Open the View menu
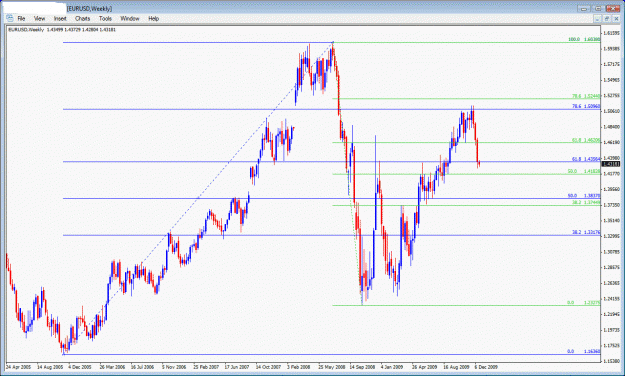This screenshot has height=376, width=625. pyautogui.click(x=39, y=18)
